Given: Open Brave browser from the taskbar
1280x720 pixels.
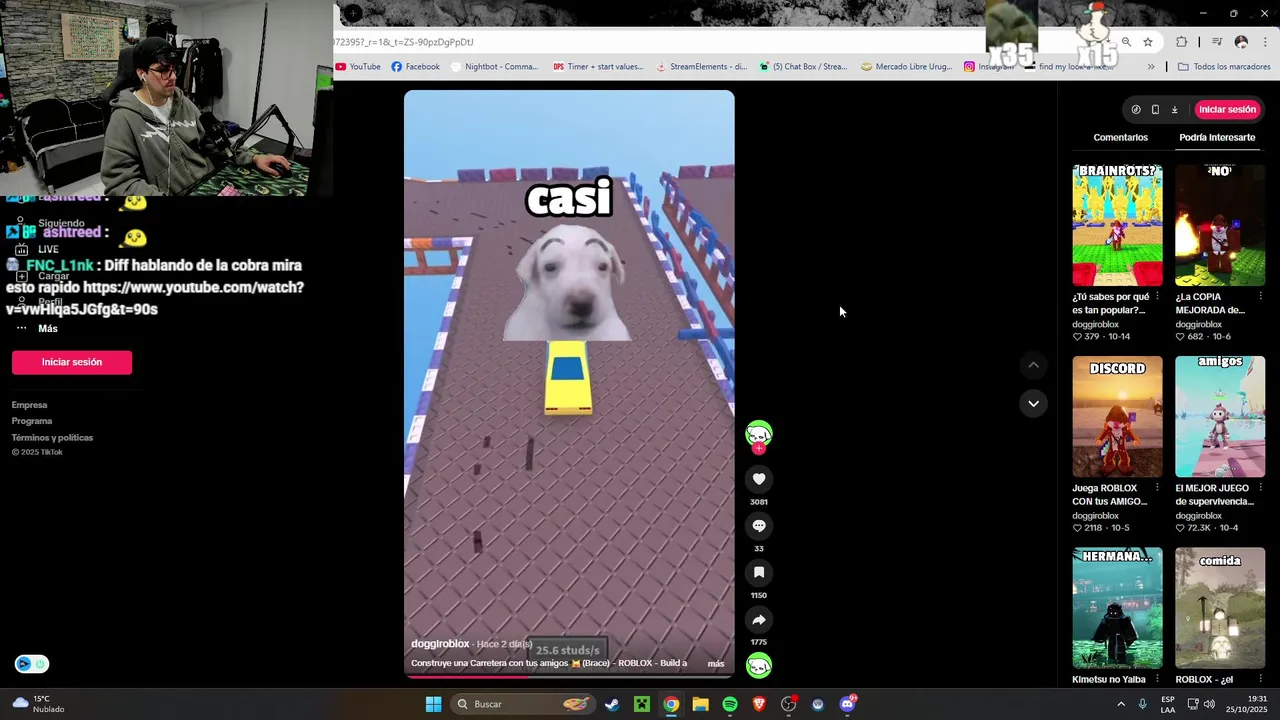Looking at the screenshot, I should (759, 704).
